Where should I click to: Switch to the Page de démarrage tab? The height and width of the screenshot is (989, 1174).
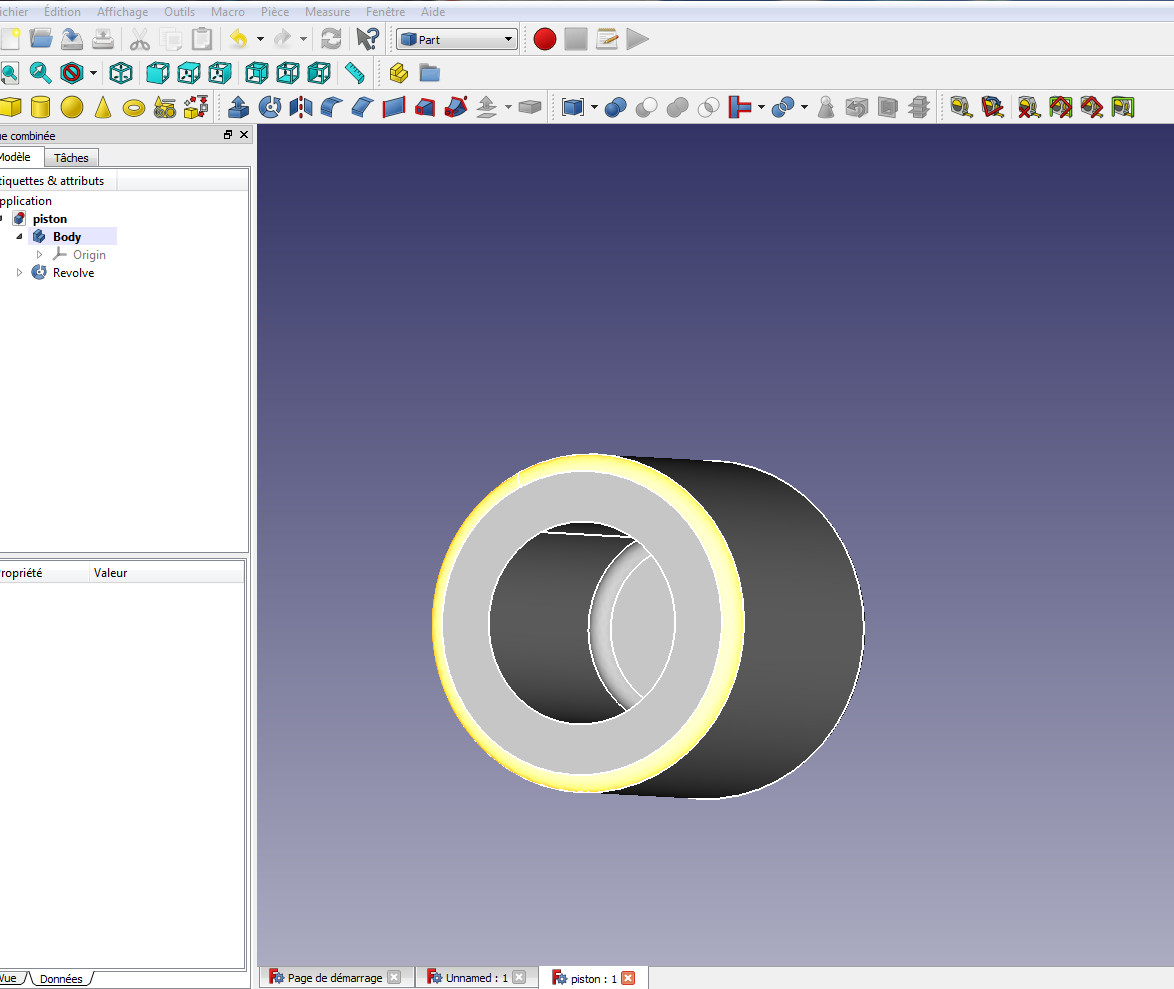[x=334, y=978]
